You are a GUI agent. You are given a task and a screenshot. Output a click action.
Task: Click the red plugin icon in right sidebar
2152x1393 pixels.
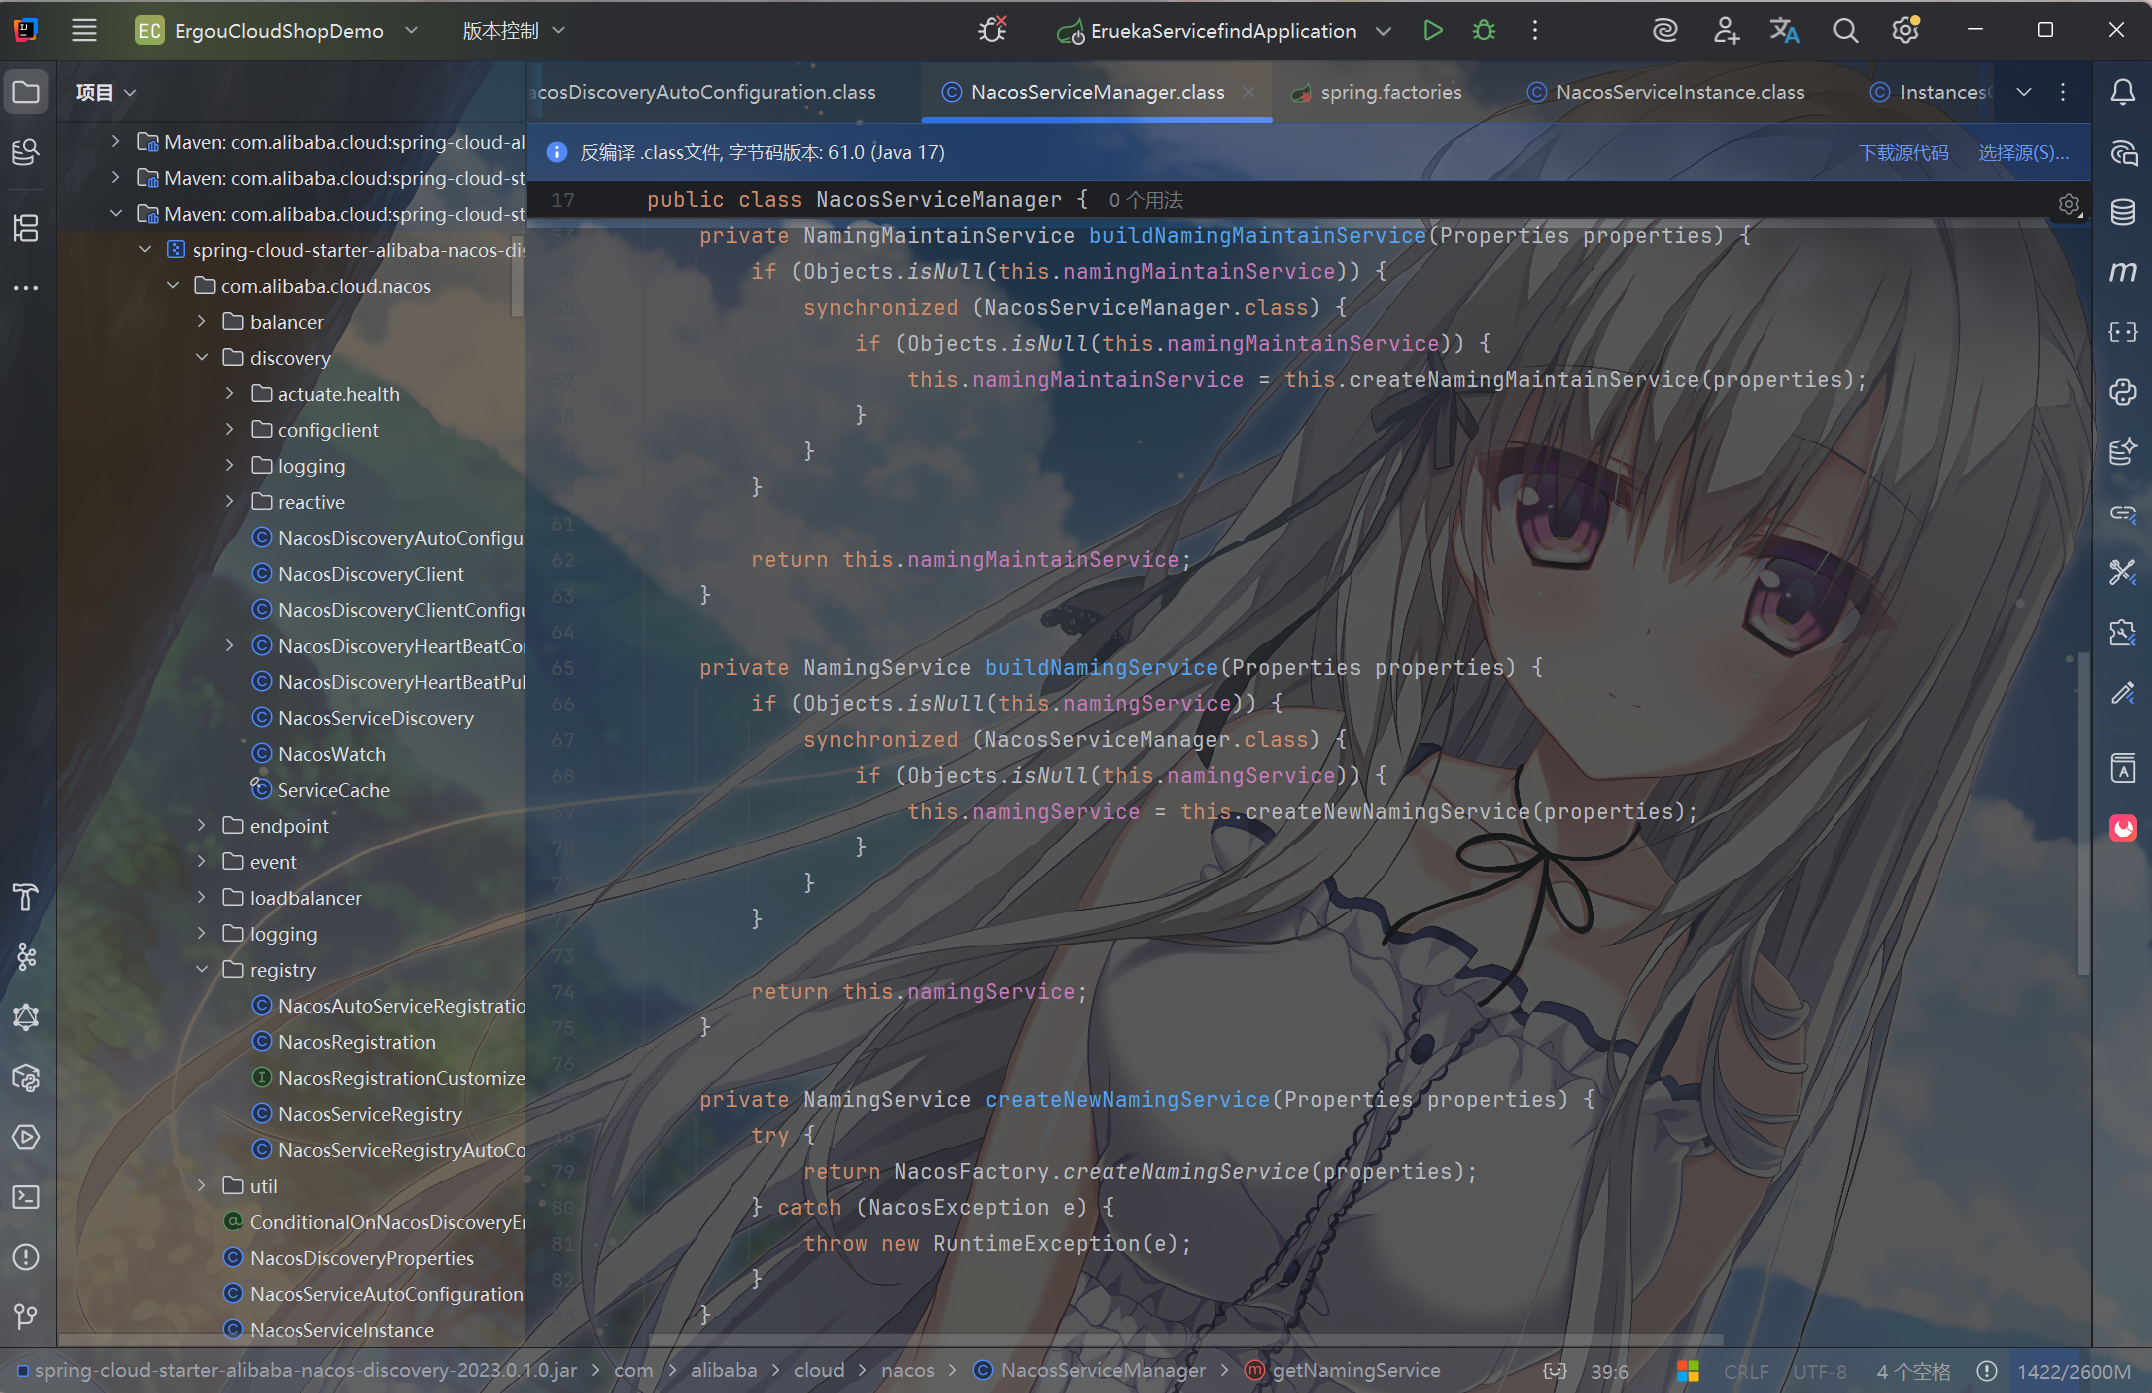click(2122, 828)
